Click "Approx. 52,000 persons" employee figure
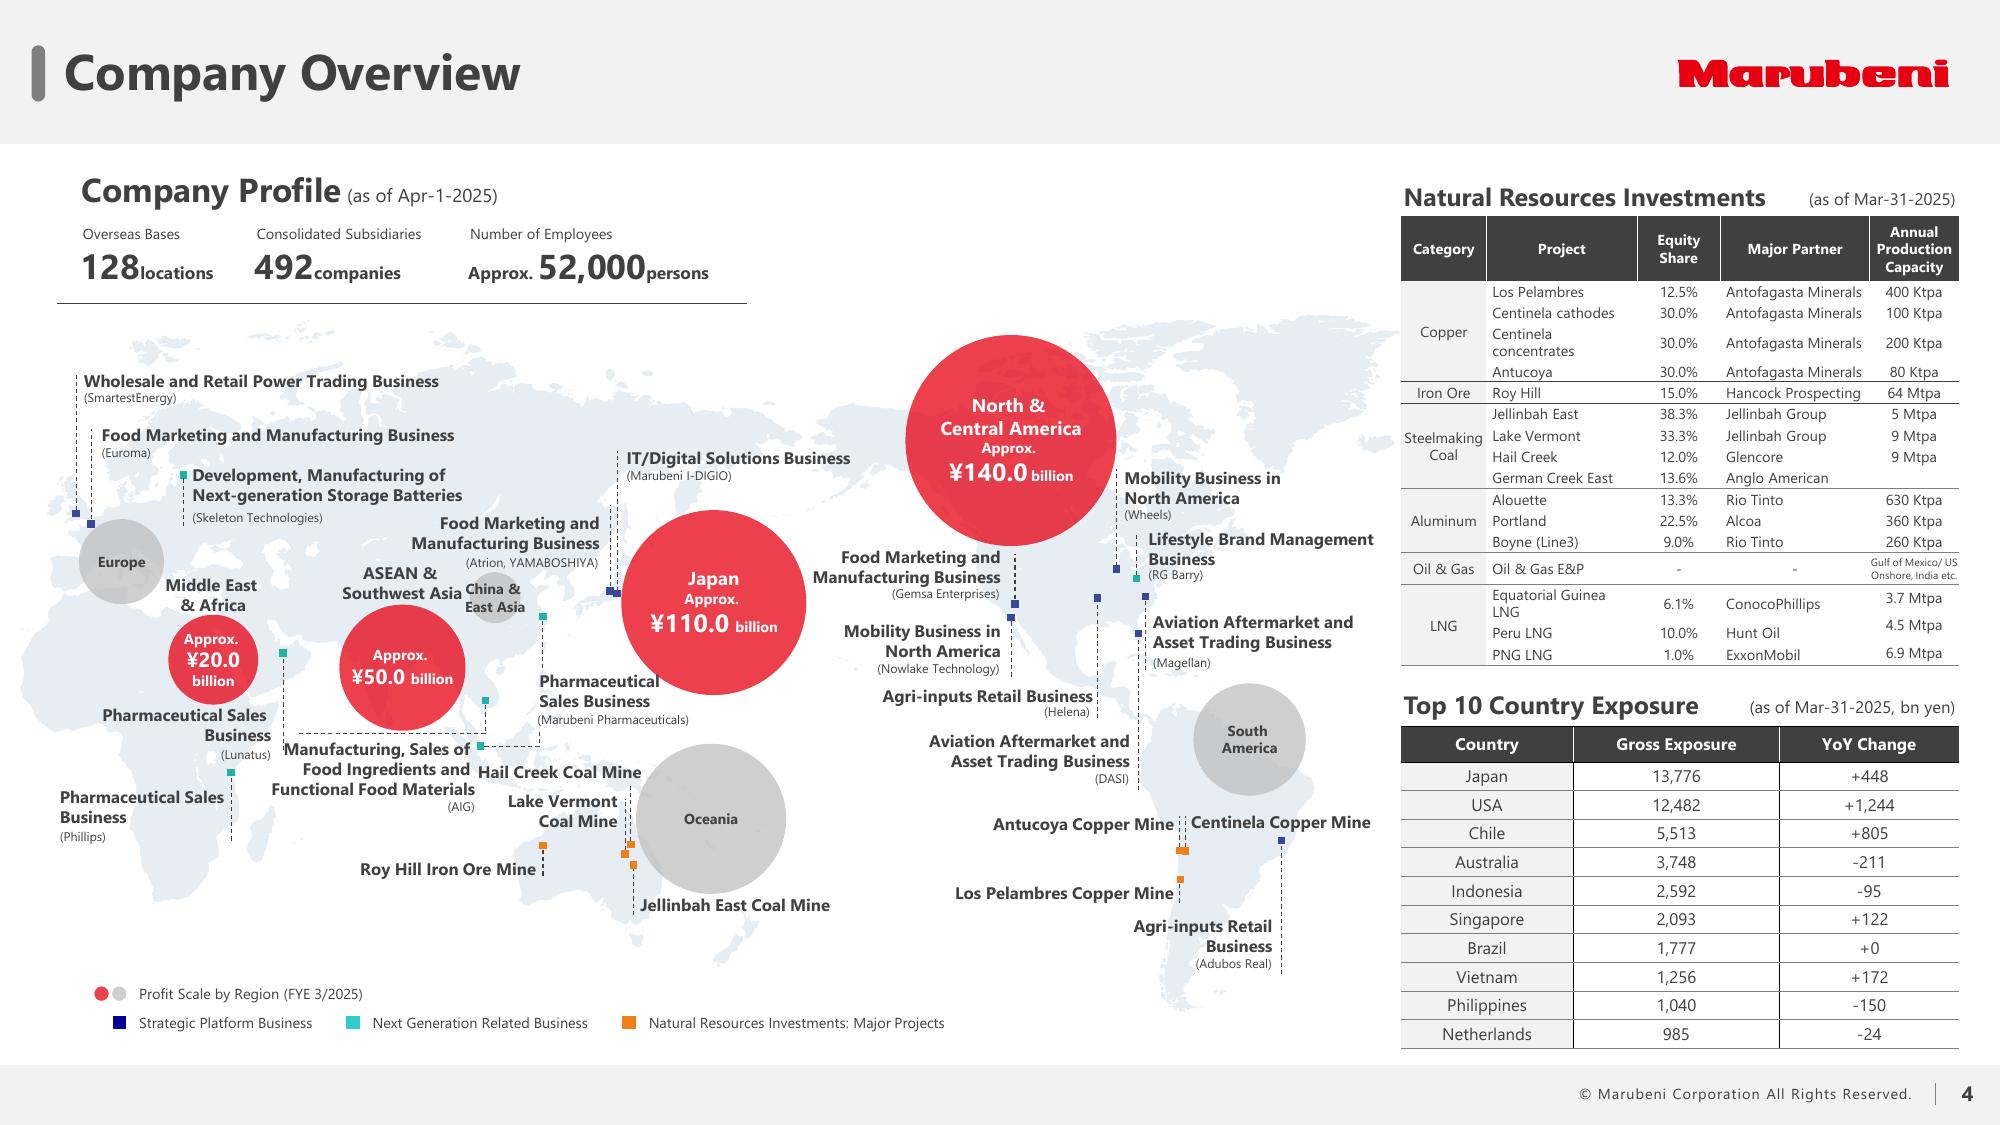Screen dimensions: 2001x1125 (588, 268)
